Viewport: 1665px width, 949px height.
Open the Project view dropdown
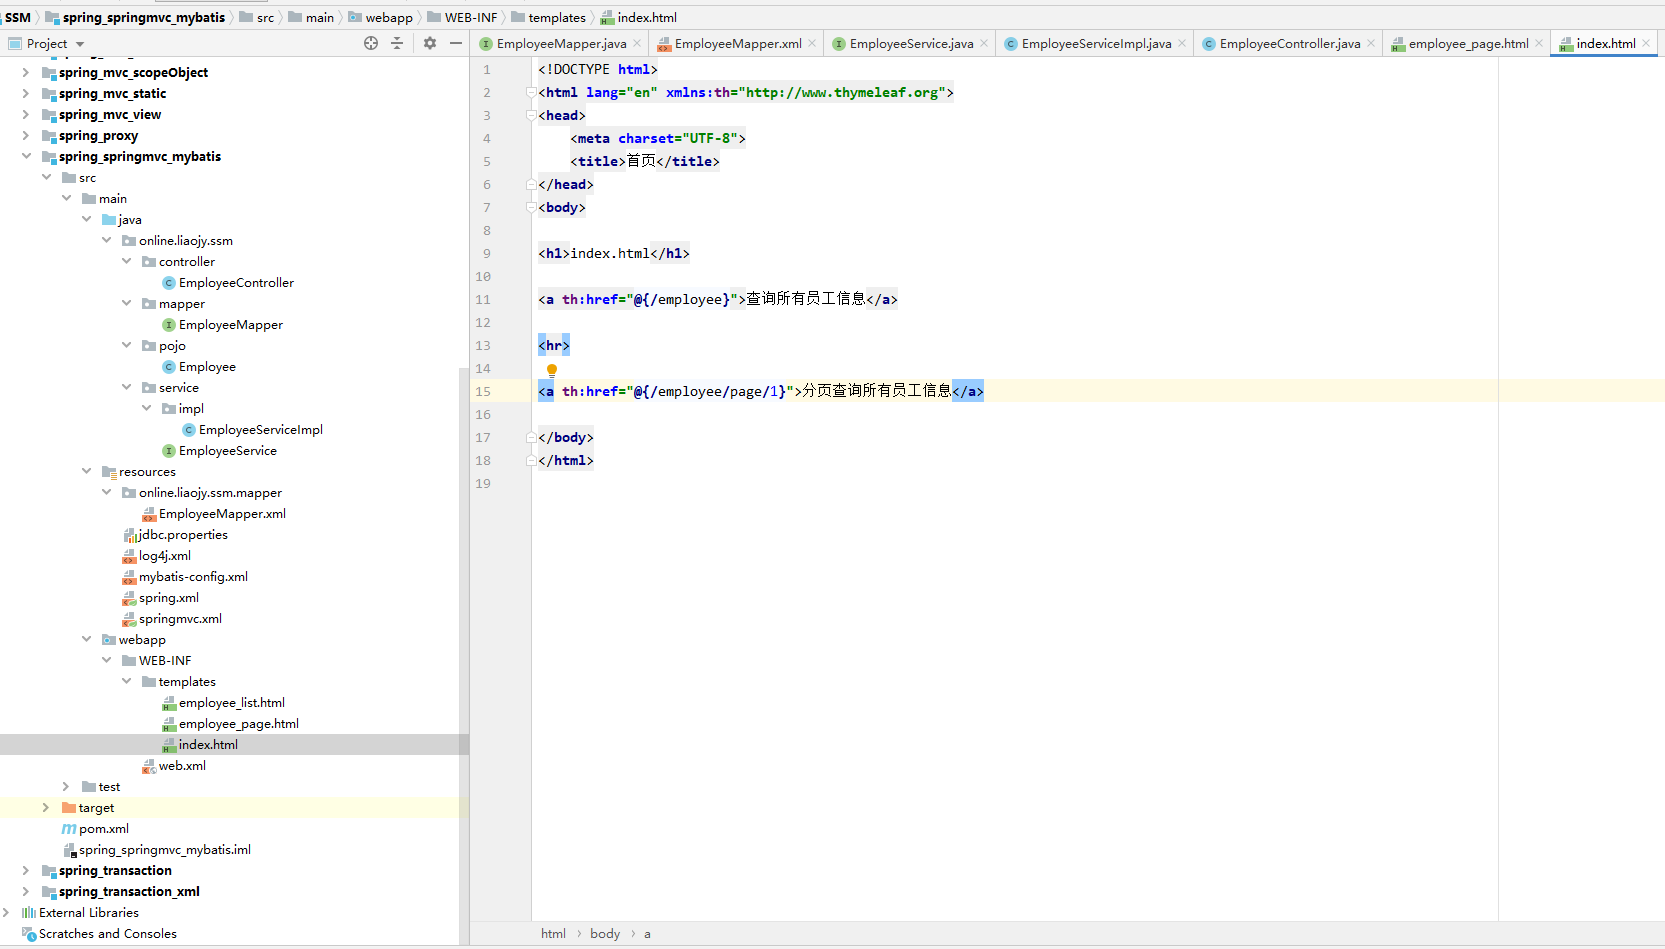coord(80,44)
